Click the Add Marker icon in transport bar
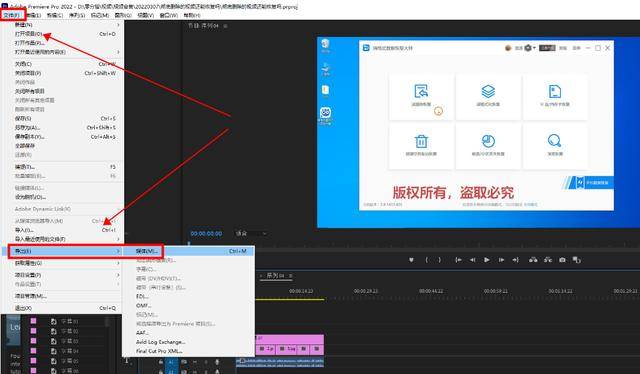640x374 pixels. tap(411, 260)
